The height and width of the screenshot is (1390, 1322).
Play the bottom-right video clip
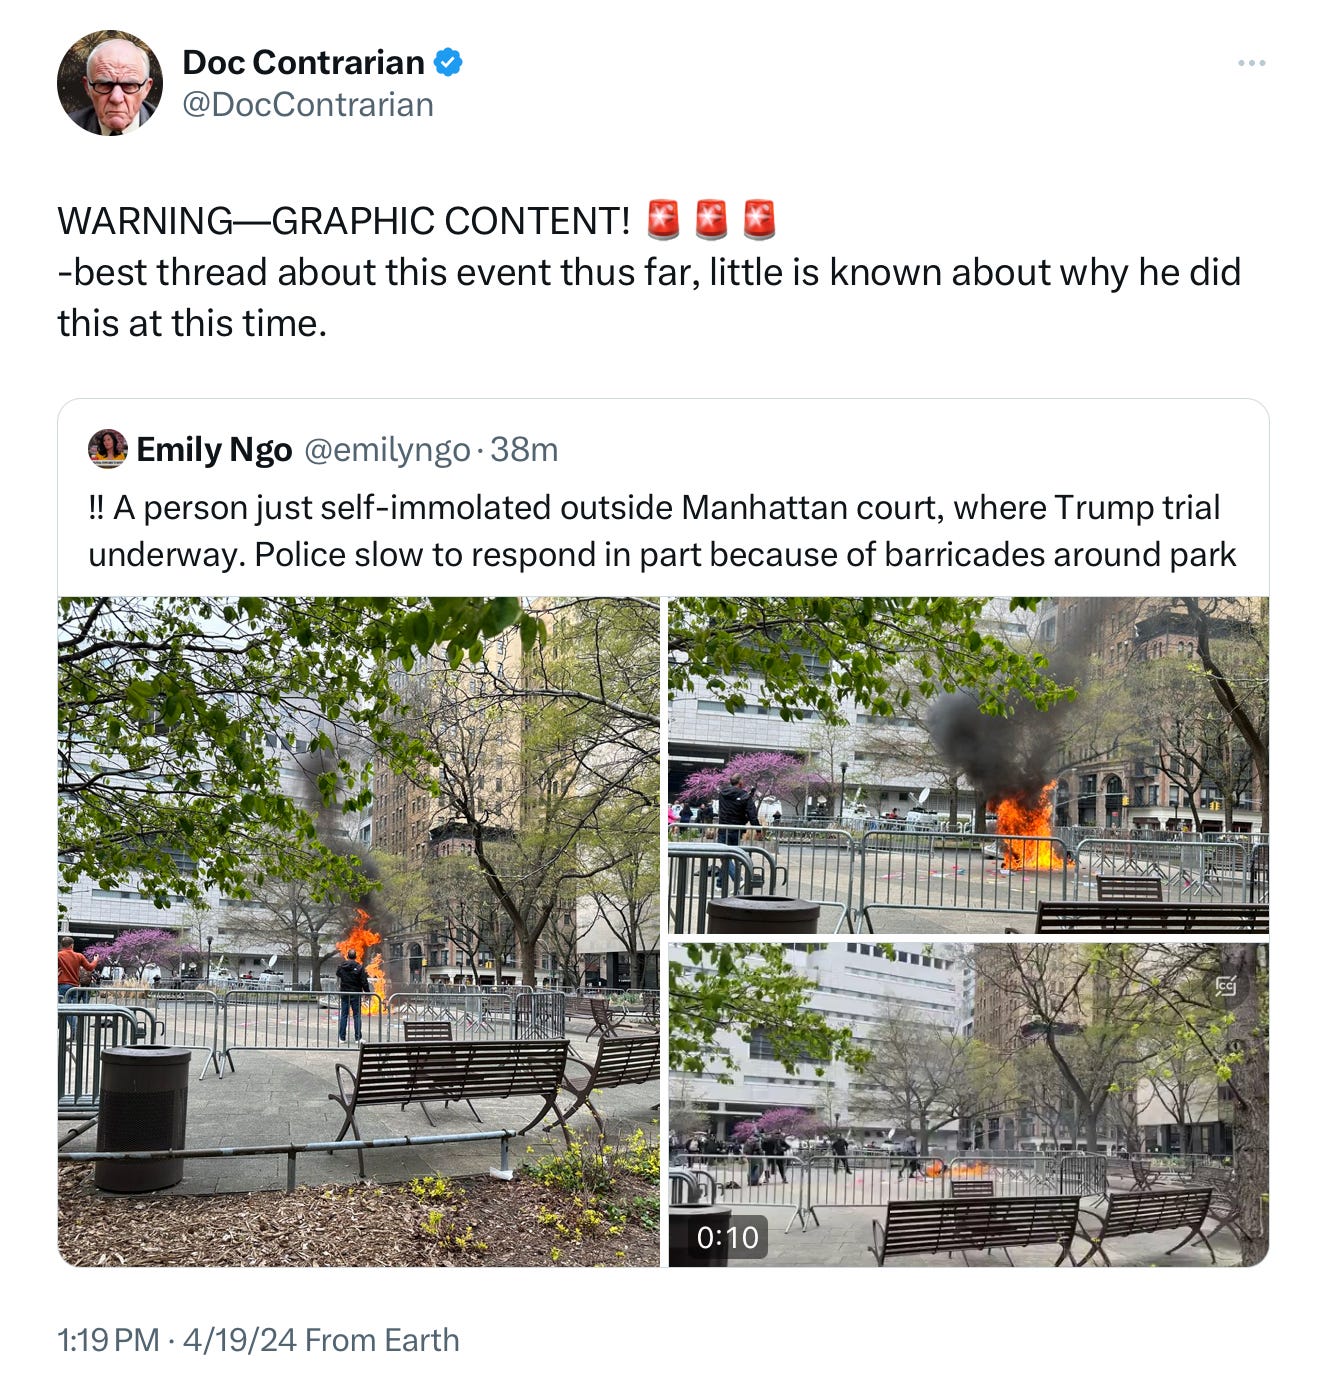coord(968,1105)
